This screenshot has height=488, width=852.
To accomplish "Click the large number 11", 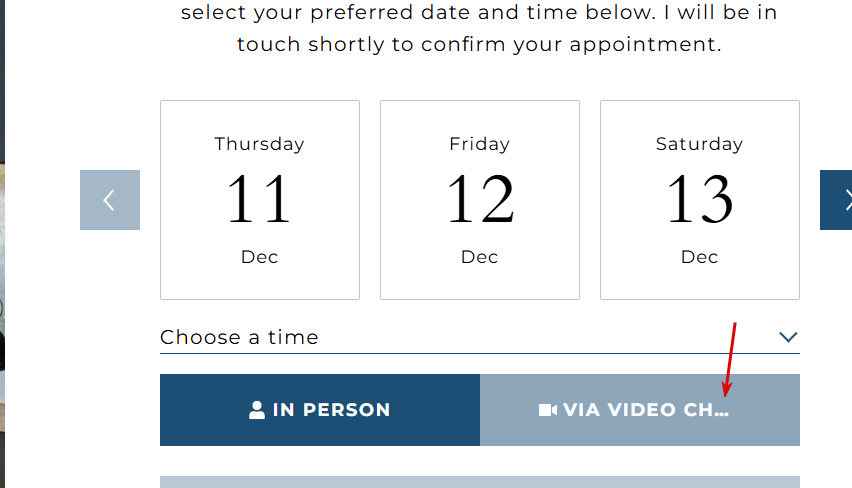I will point(259,198).
